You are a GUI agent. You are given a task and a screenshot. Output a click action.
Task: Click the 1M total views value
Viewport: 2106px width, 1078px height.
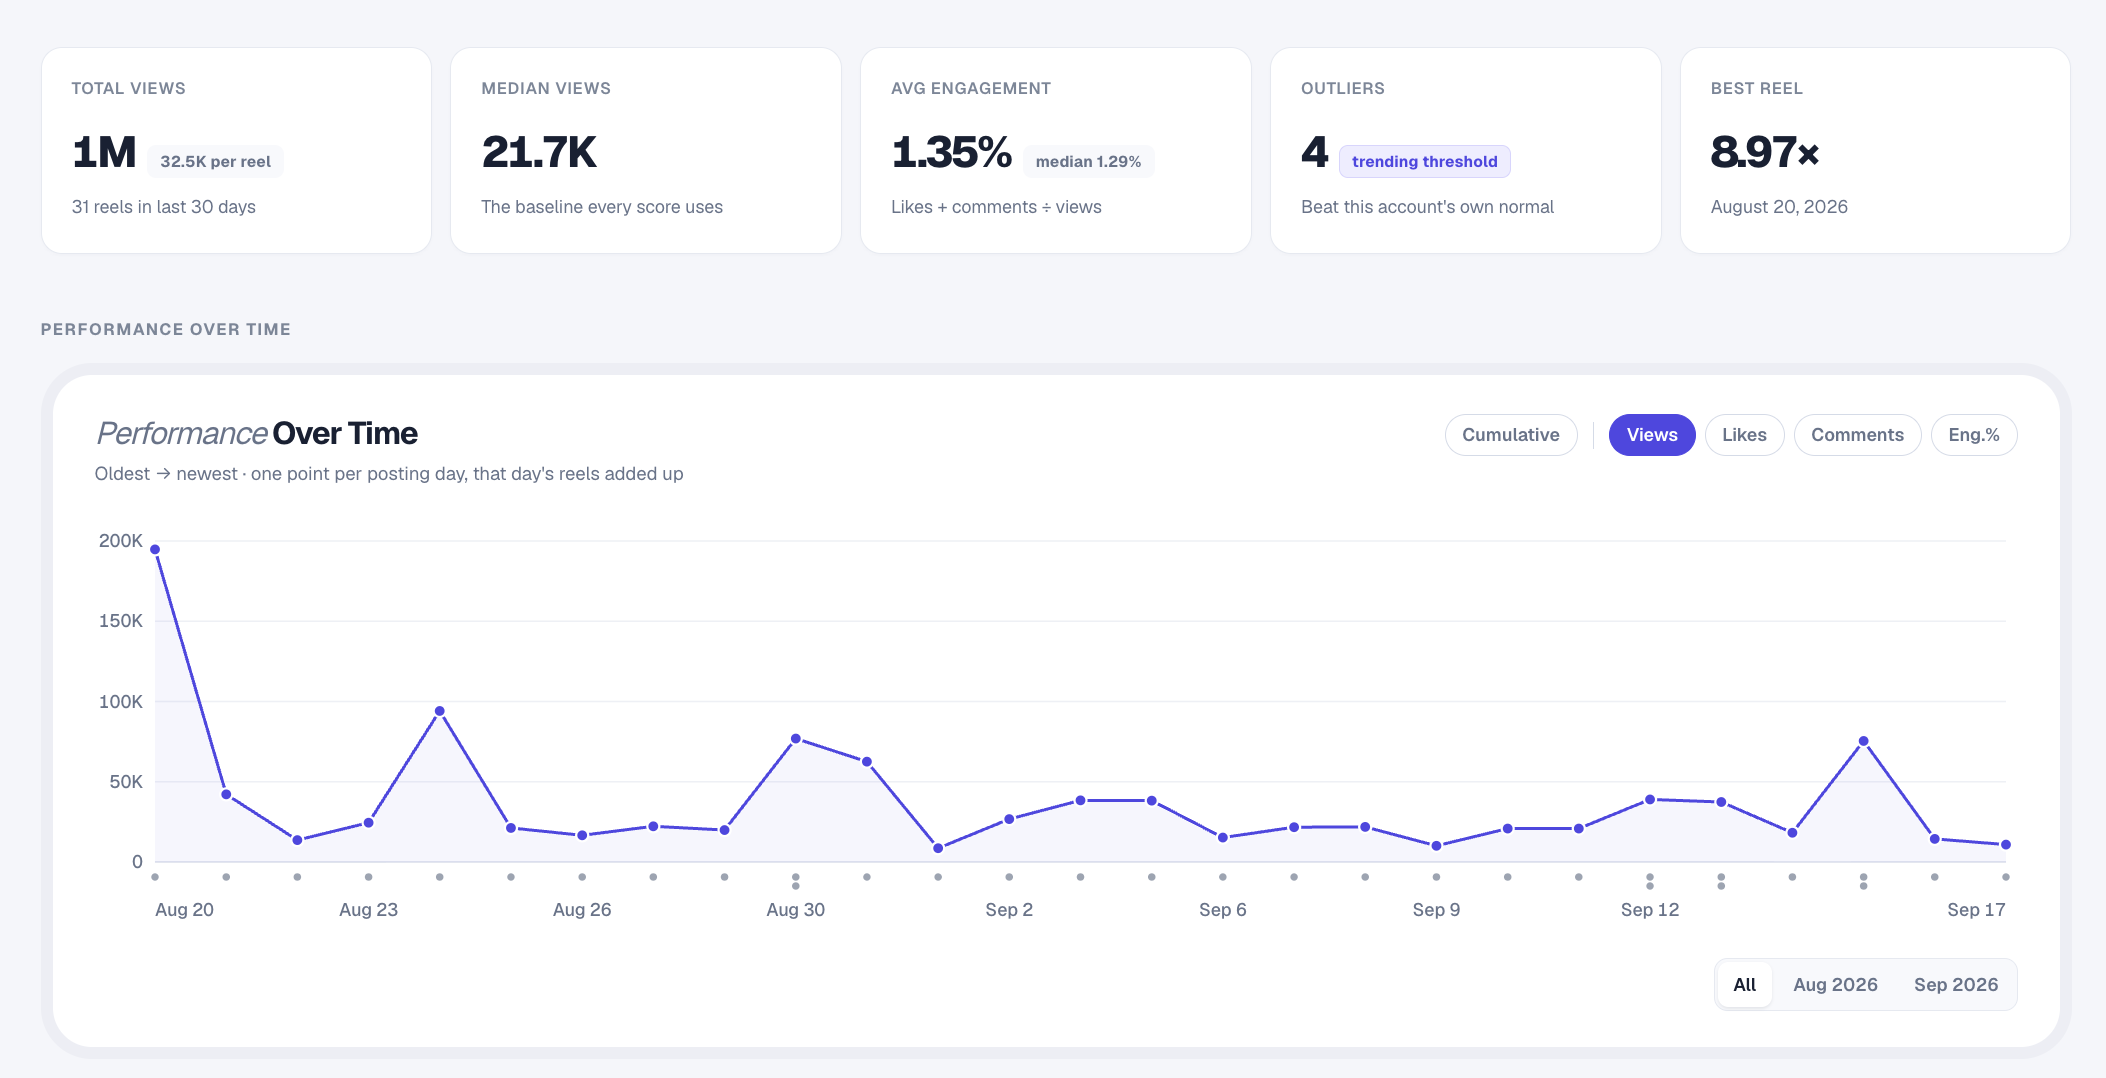click(x=104, y=152)
